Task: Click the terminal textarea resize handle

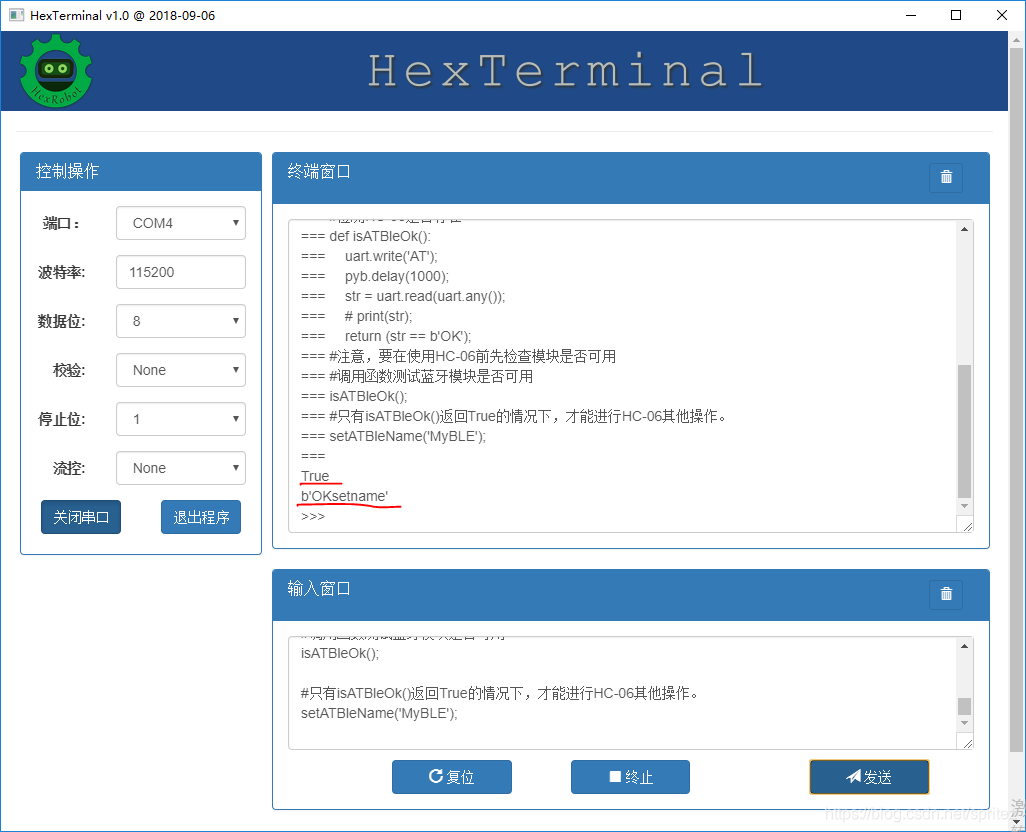Action: click(966, 525)
